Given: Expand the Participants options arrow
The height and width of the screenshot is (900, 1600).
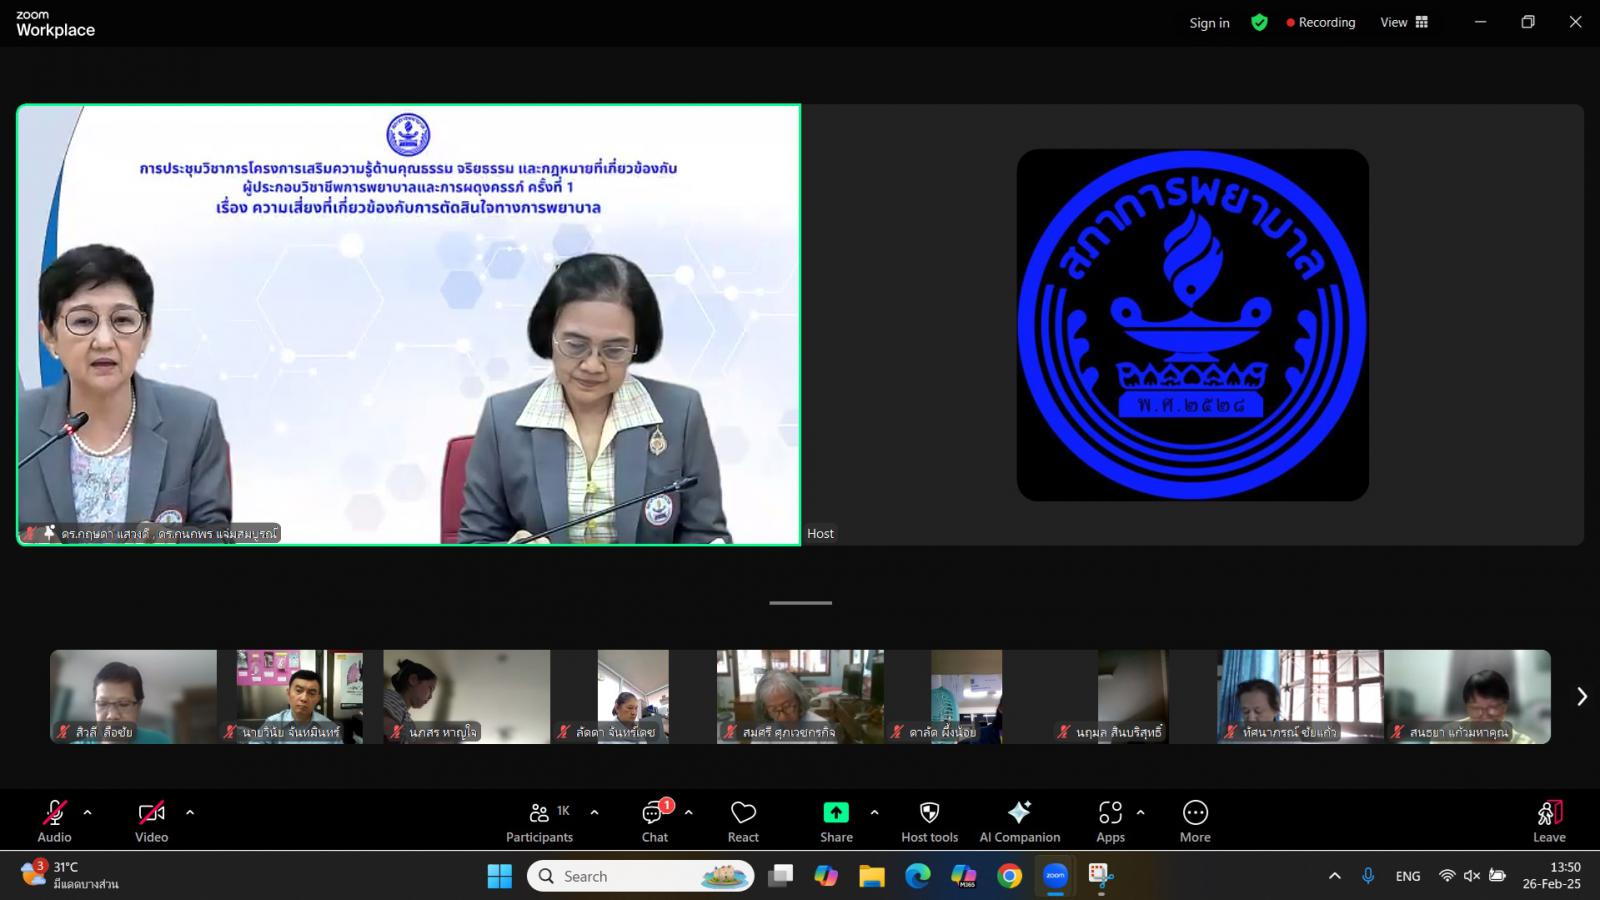Looking at the screenshot, I should (x=594, y=813).
